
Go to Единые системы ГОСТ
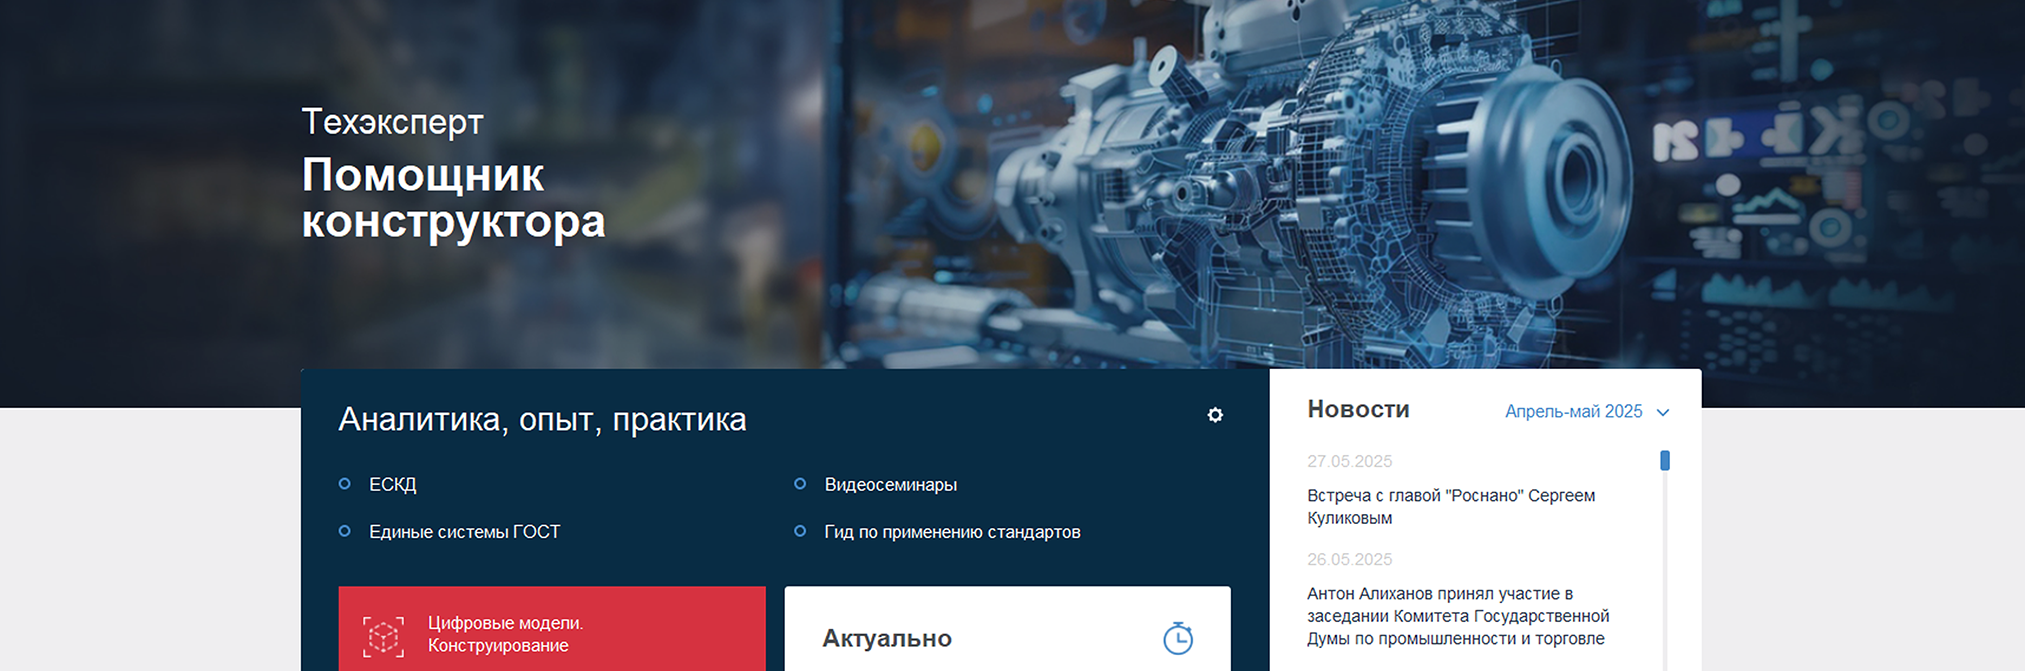pos(464,532)
